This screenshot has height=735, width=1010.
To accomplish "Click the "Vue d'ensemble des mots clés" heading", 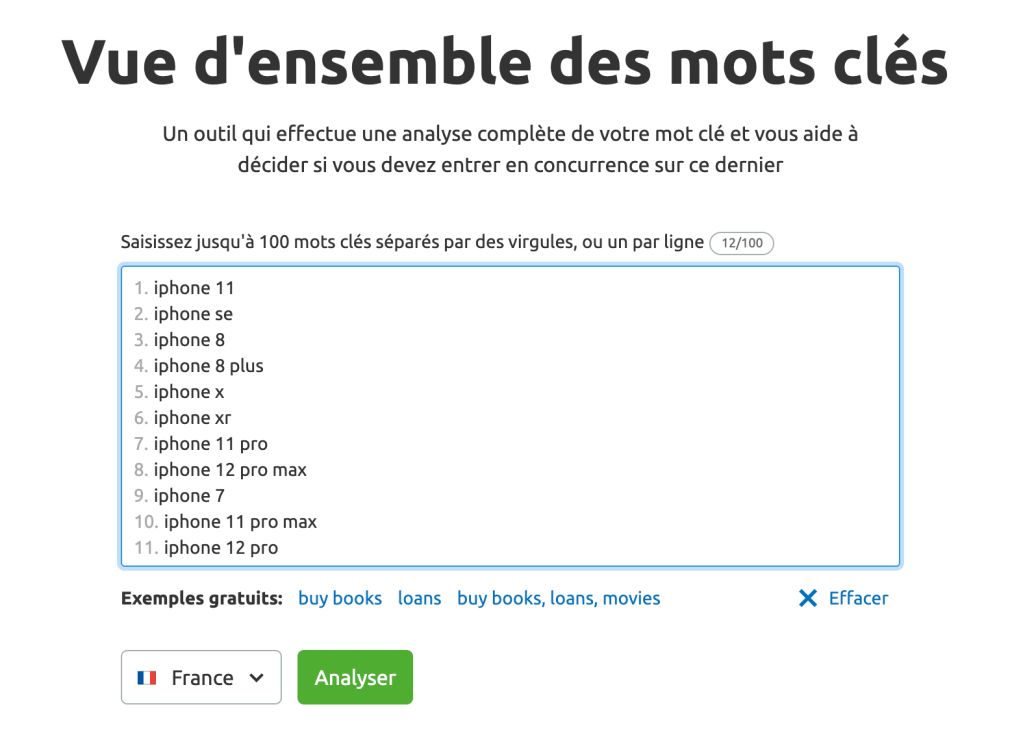I will (x=505, y=62).
